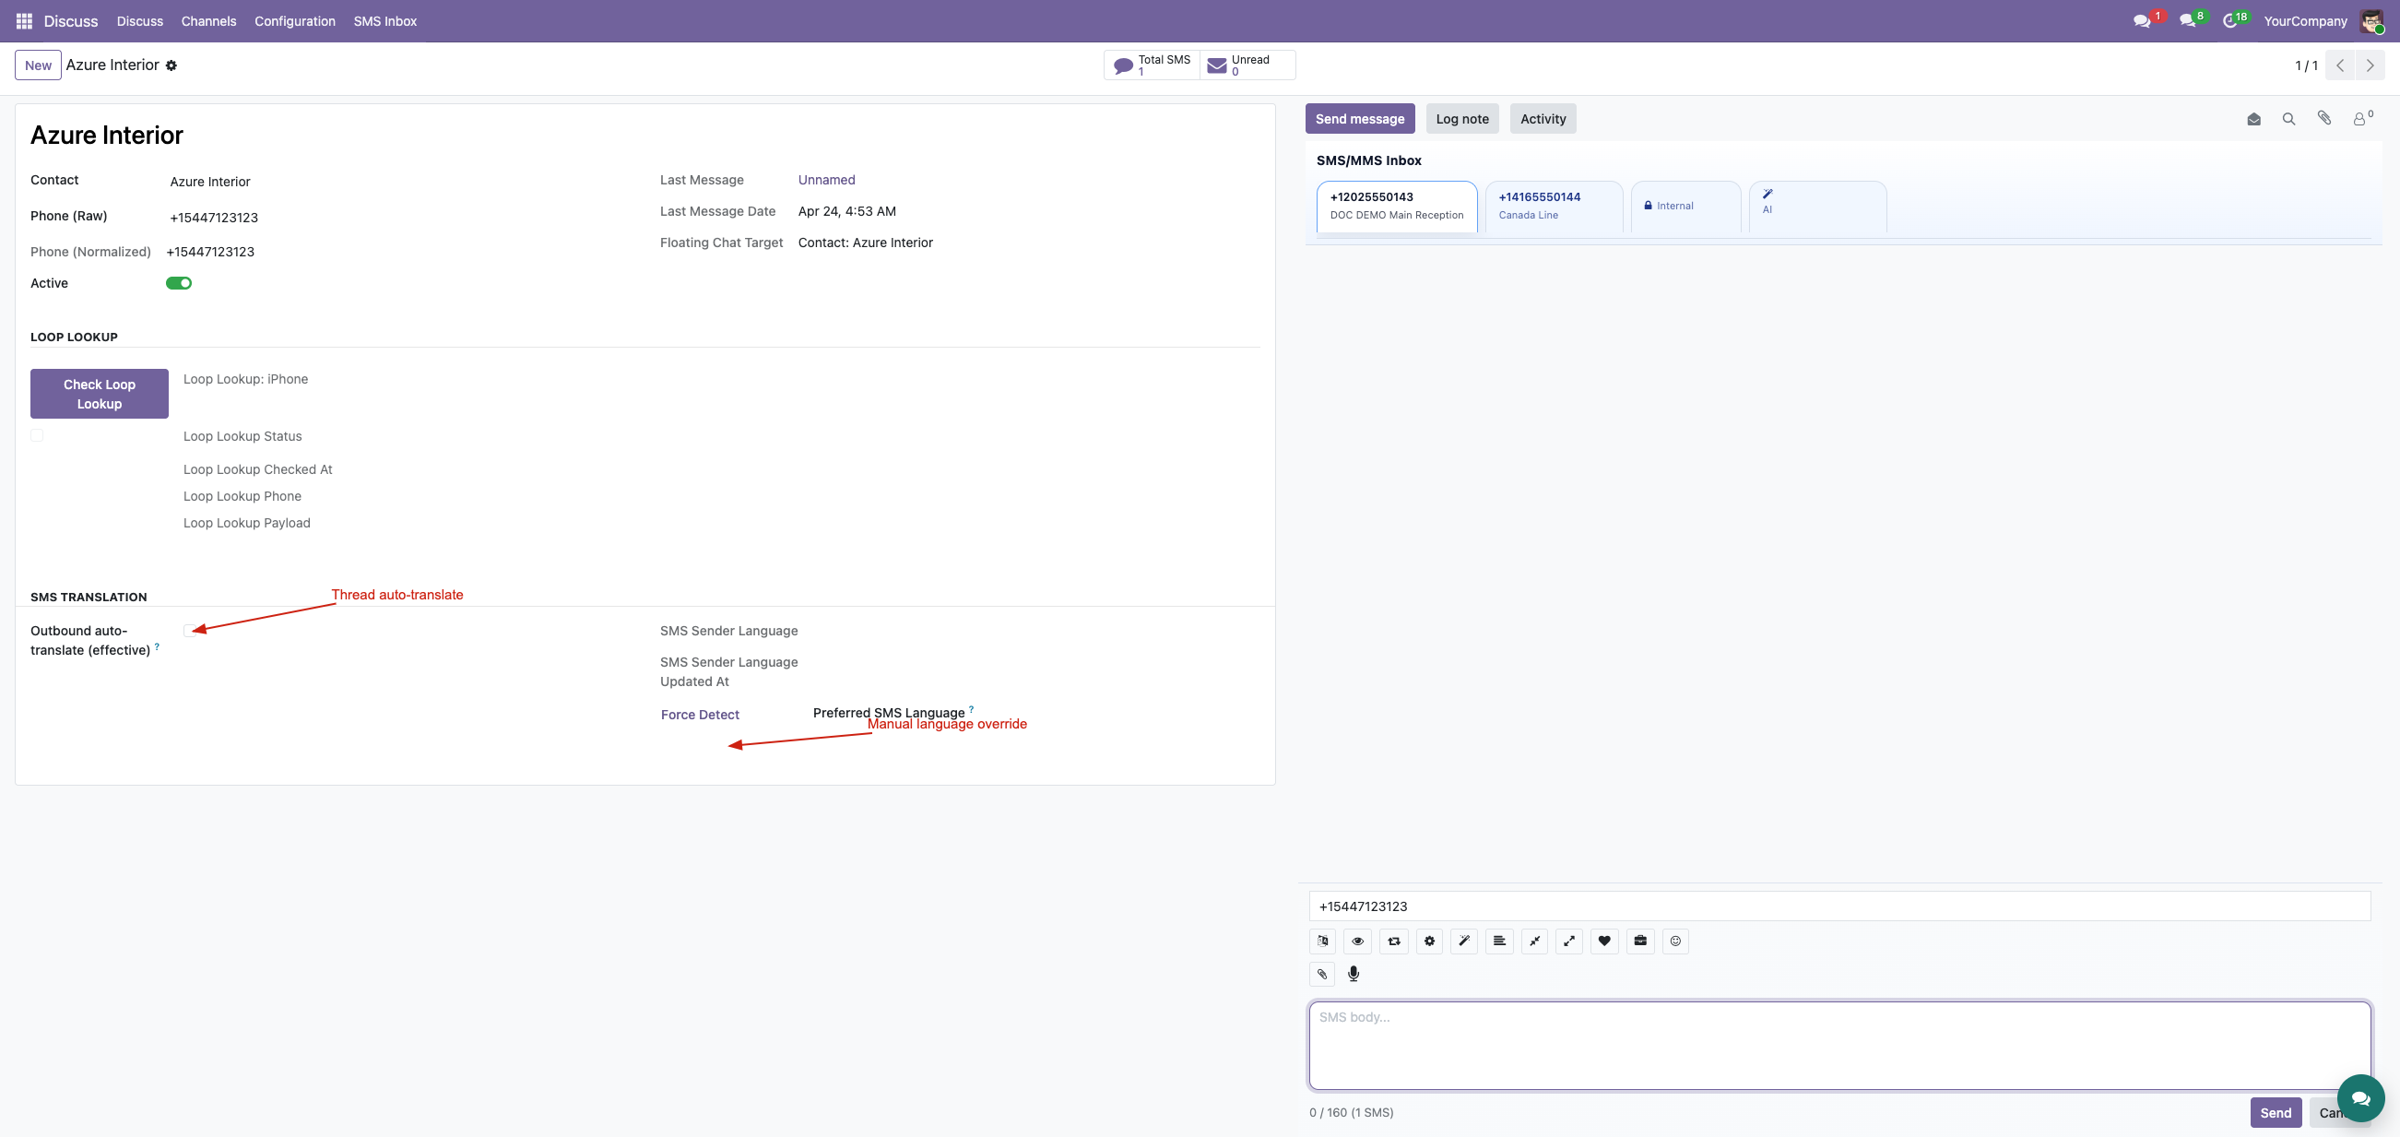Click the Force Detect link
Screen dimensions: 2400x1137
tap(700, 715)
